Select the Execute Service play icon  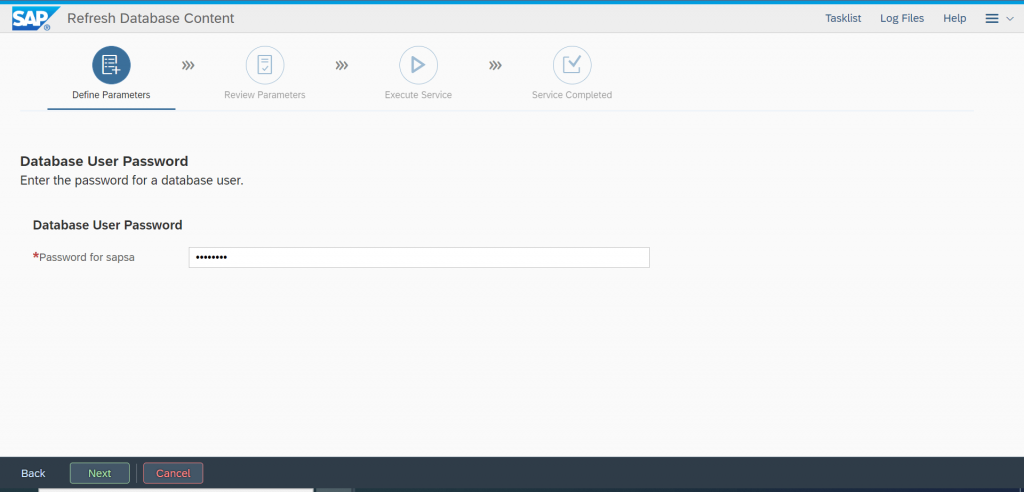418,65
